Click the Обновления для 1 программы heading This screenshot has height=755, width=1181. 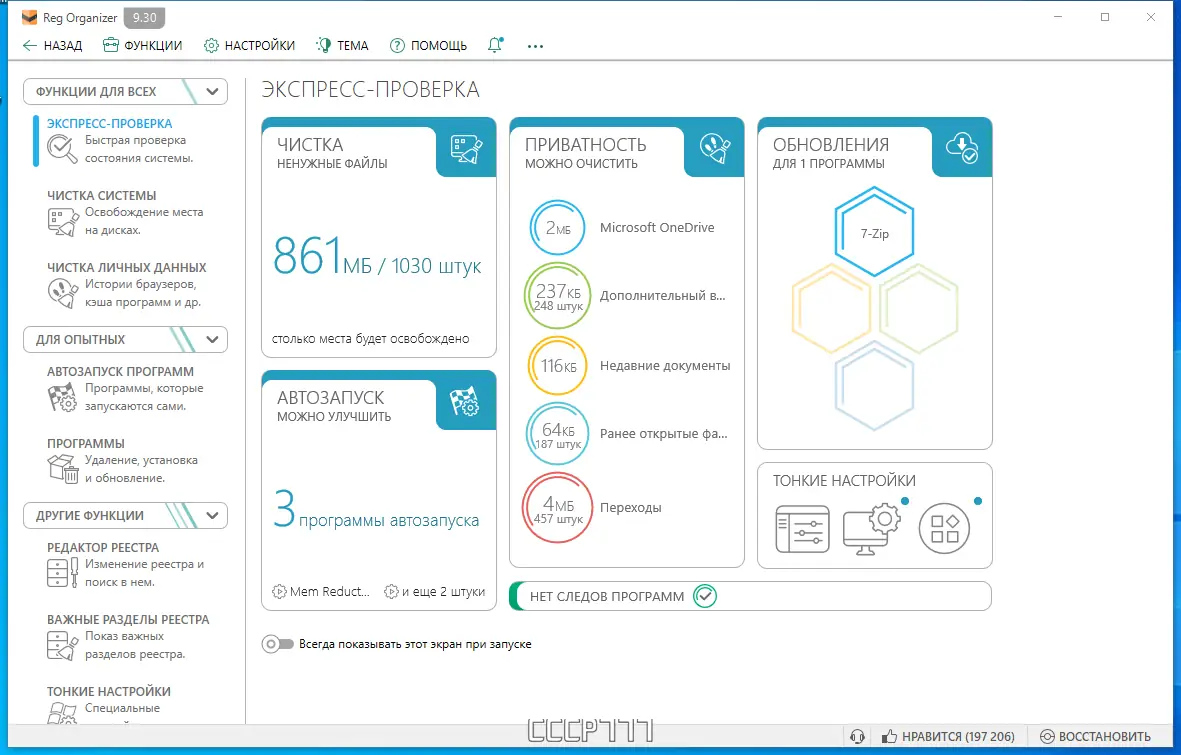pyautogui.click(x=831, y=152)
